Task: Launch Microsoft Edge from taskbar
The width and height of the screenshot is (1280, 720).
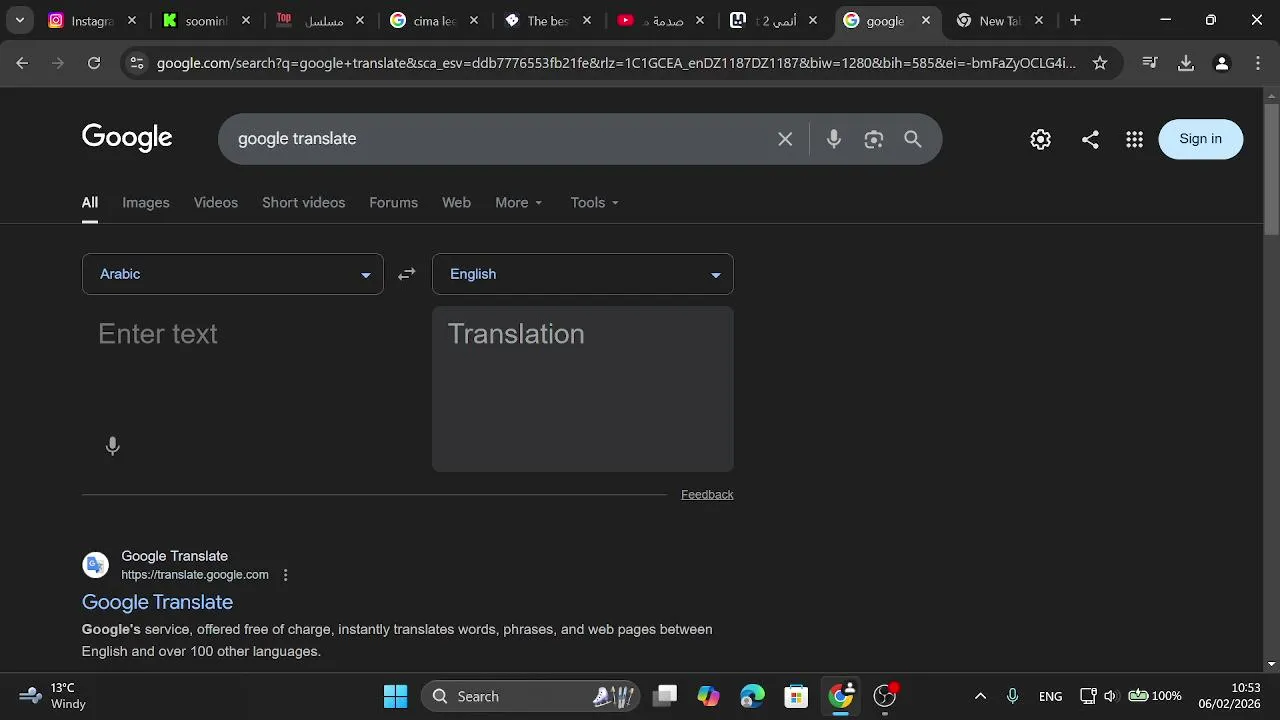Action: point(753,696)
